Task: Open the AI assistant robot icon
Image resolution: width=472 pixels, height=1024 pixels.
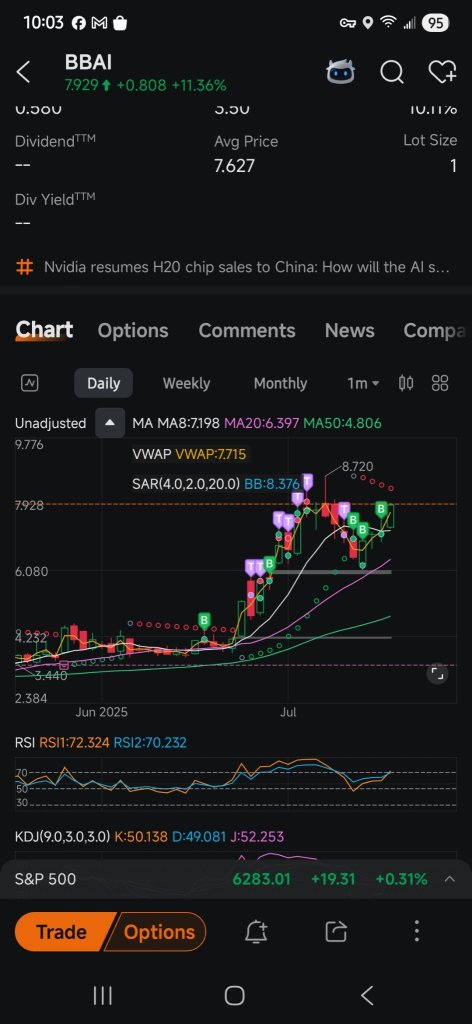Action: pos(341,72)
